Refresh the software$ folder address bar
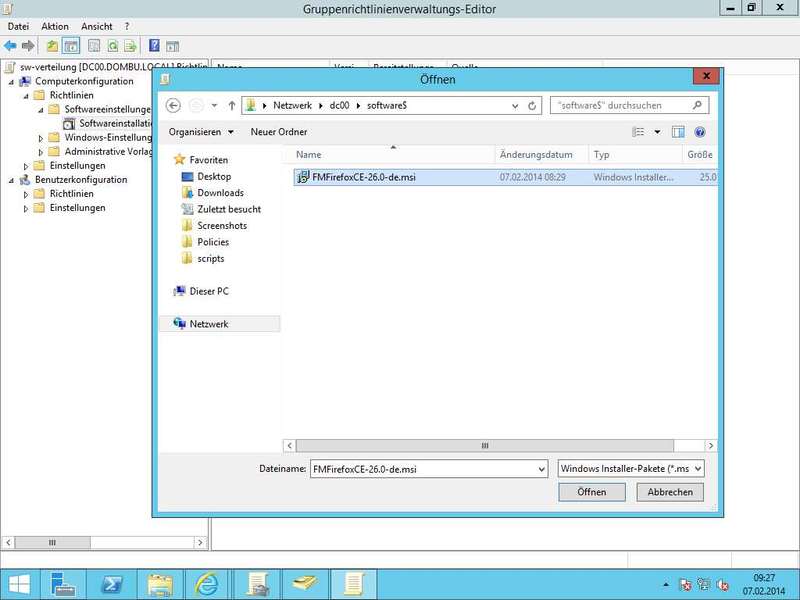This screenshot has height=600, width=800. 533,105
